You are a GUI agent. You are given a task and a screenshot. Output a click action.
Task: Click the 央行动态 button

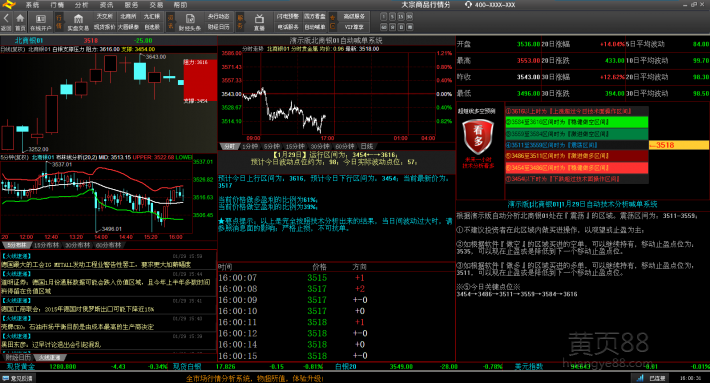coord(219,16)
